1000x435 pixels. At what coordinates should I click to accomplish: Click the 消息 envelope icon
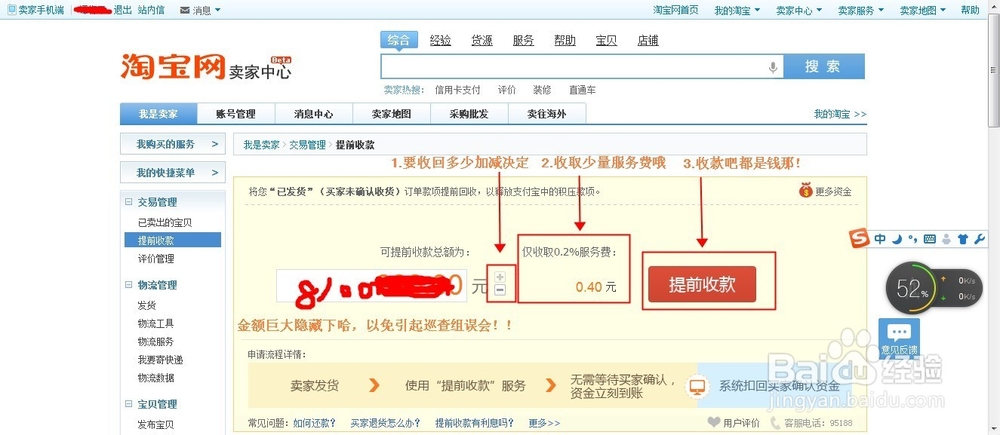(x=184, y=10)
